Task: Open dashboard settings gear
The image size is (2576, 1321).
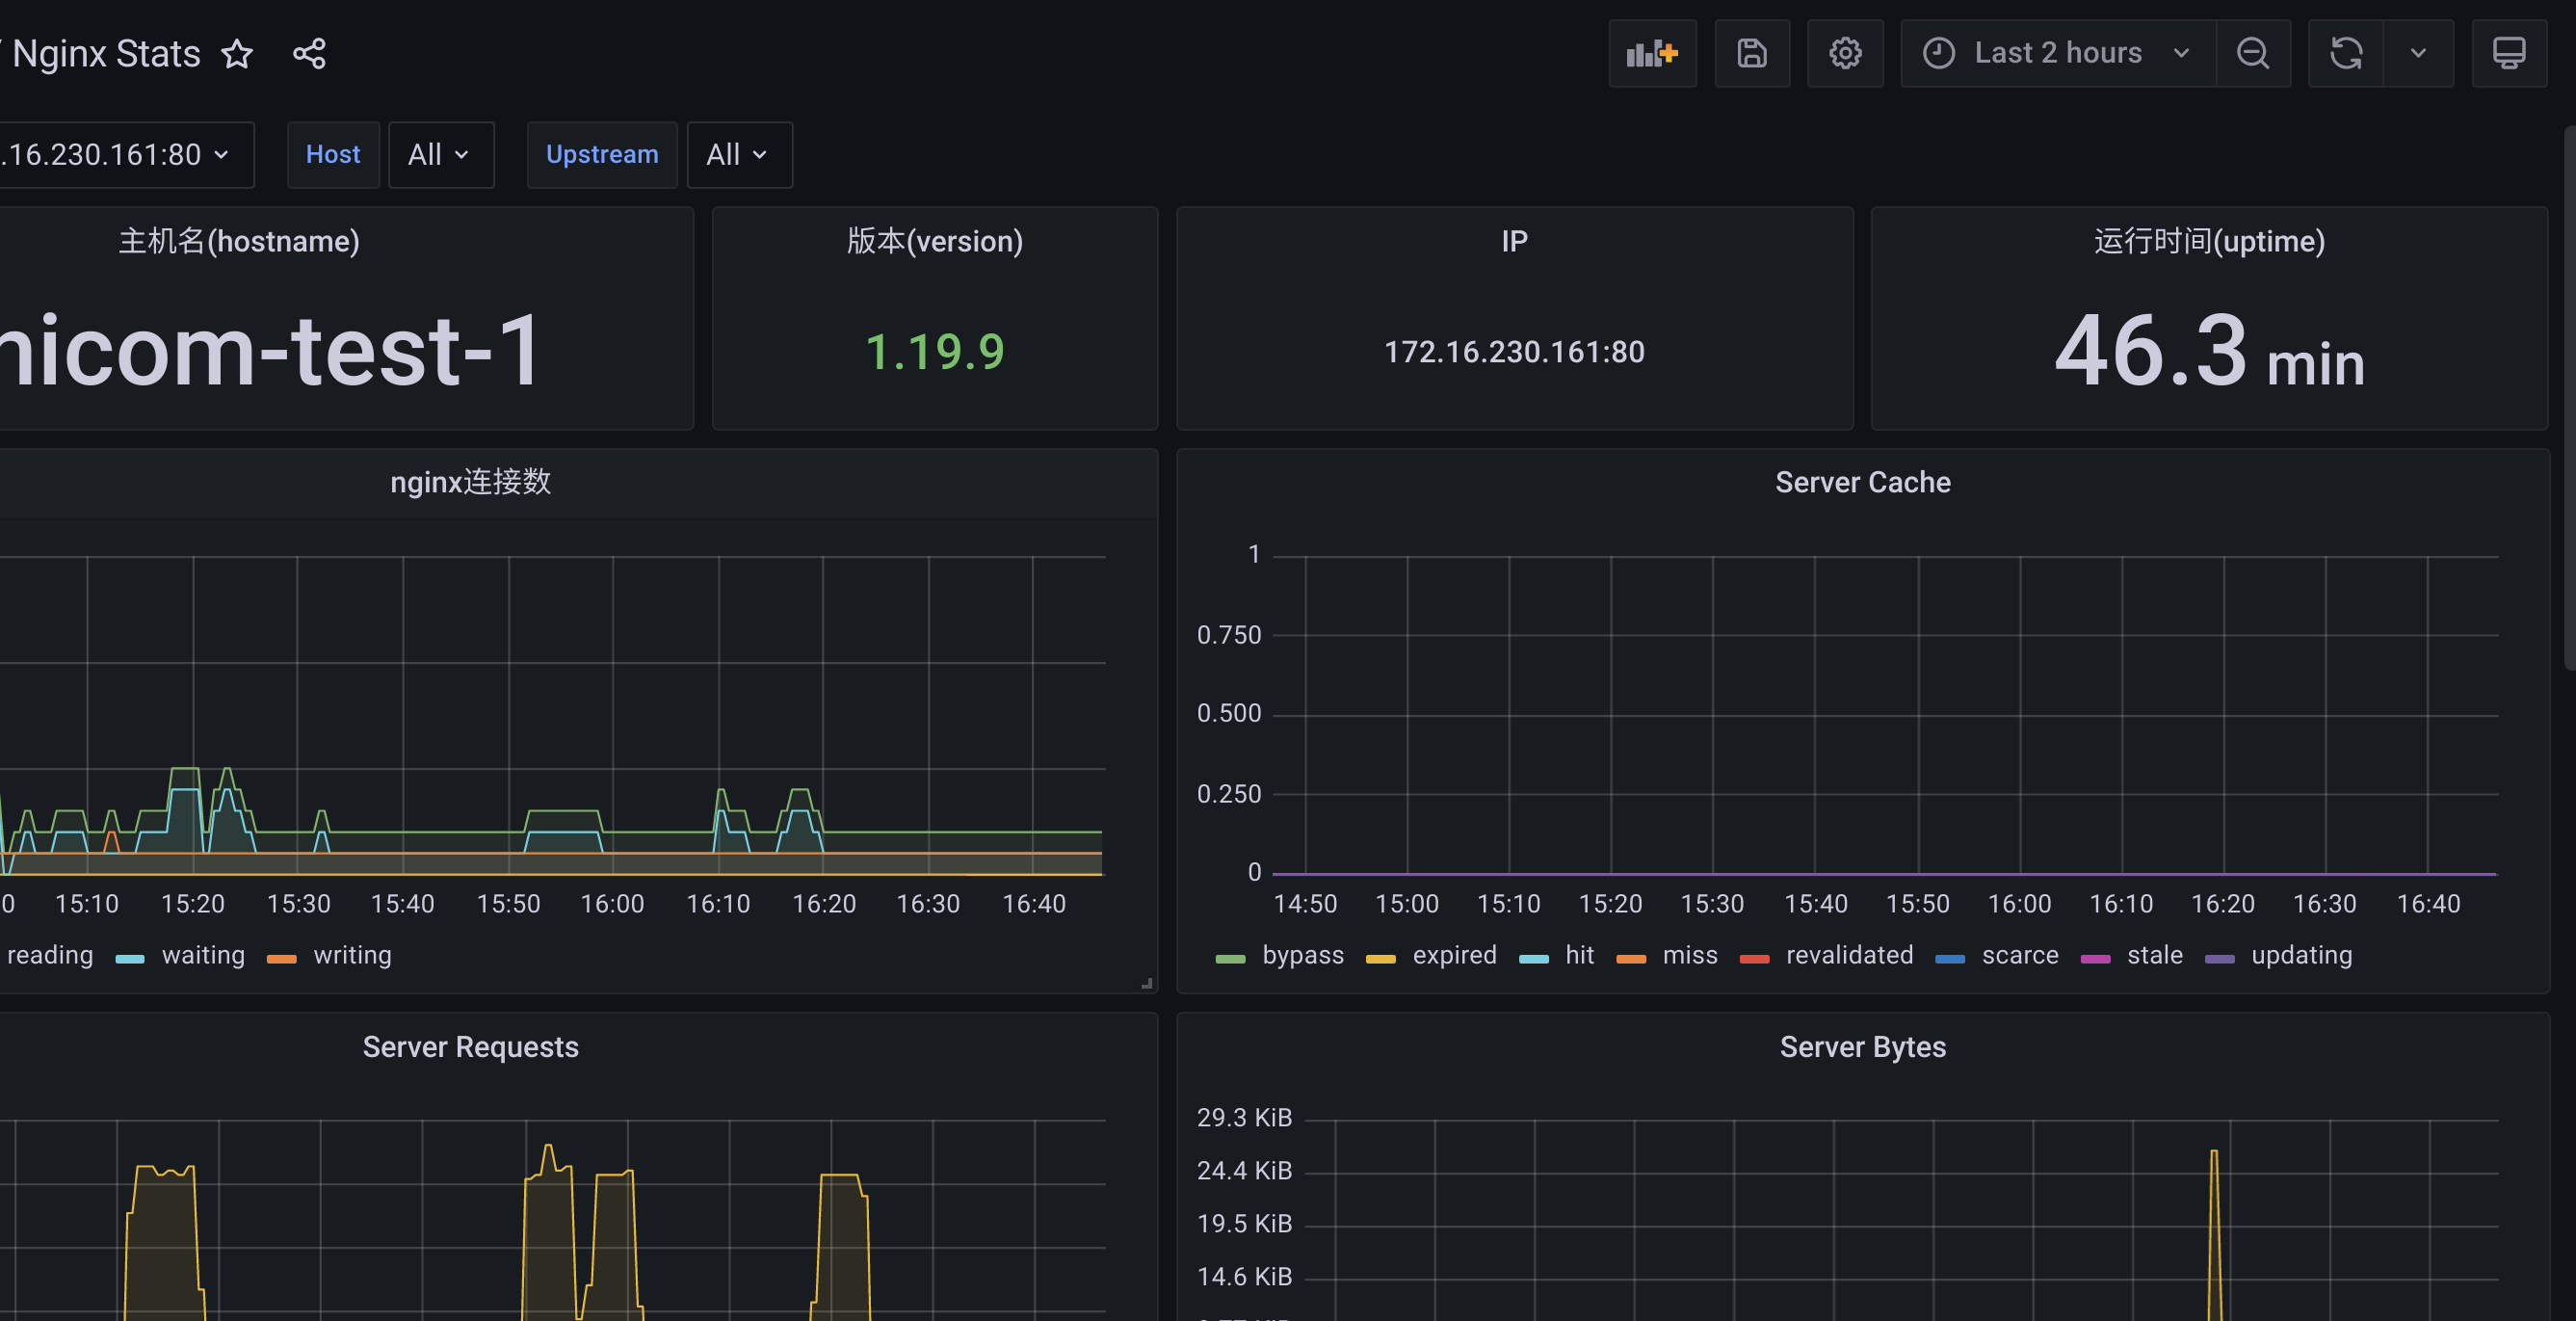Action: (1845, 53)
